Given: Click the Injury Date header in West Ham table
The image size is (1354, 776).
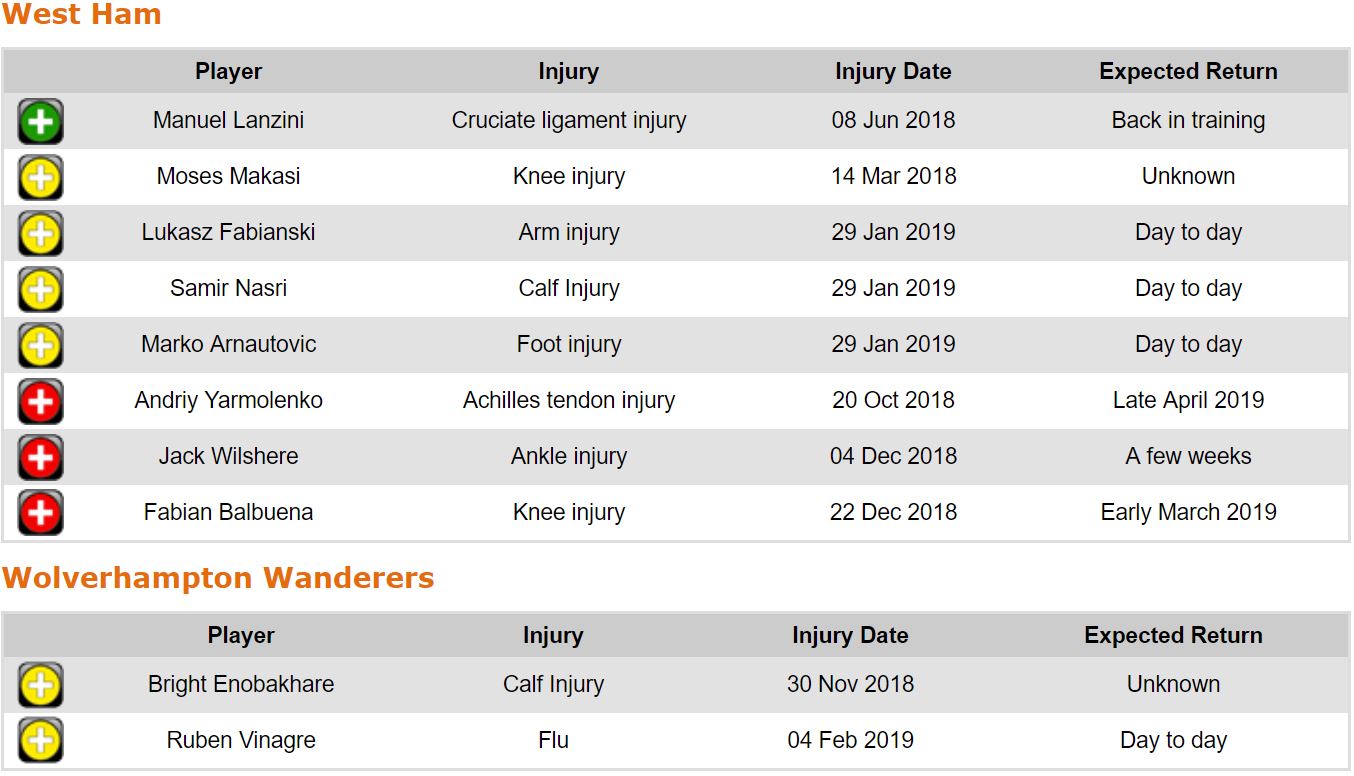Looking at the screenshot, I should (893, 72).
